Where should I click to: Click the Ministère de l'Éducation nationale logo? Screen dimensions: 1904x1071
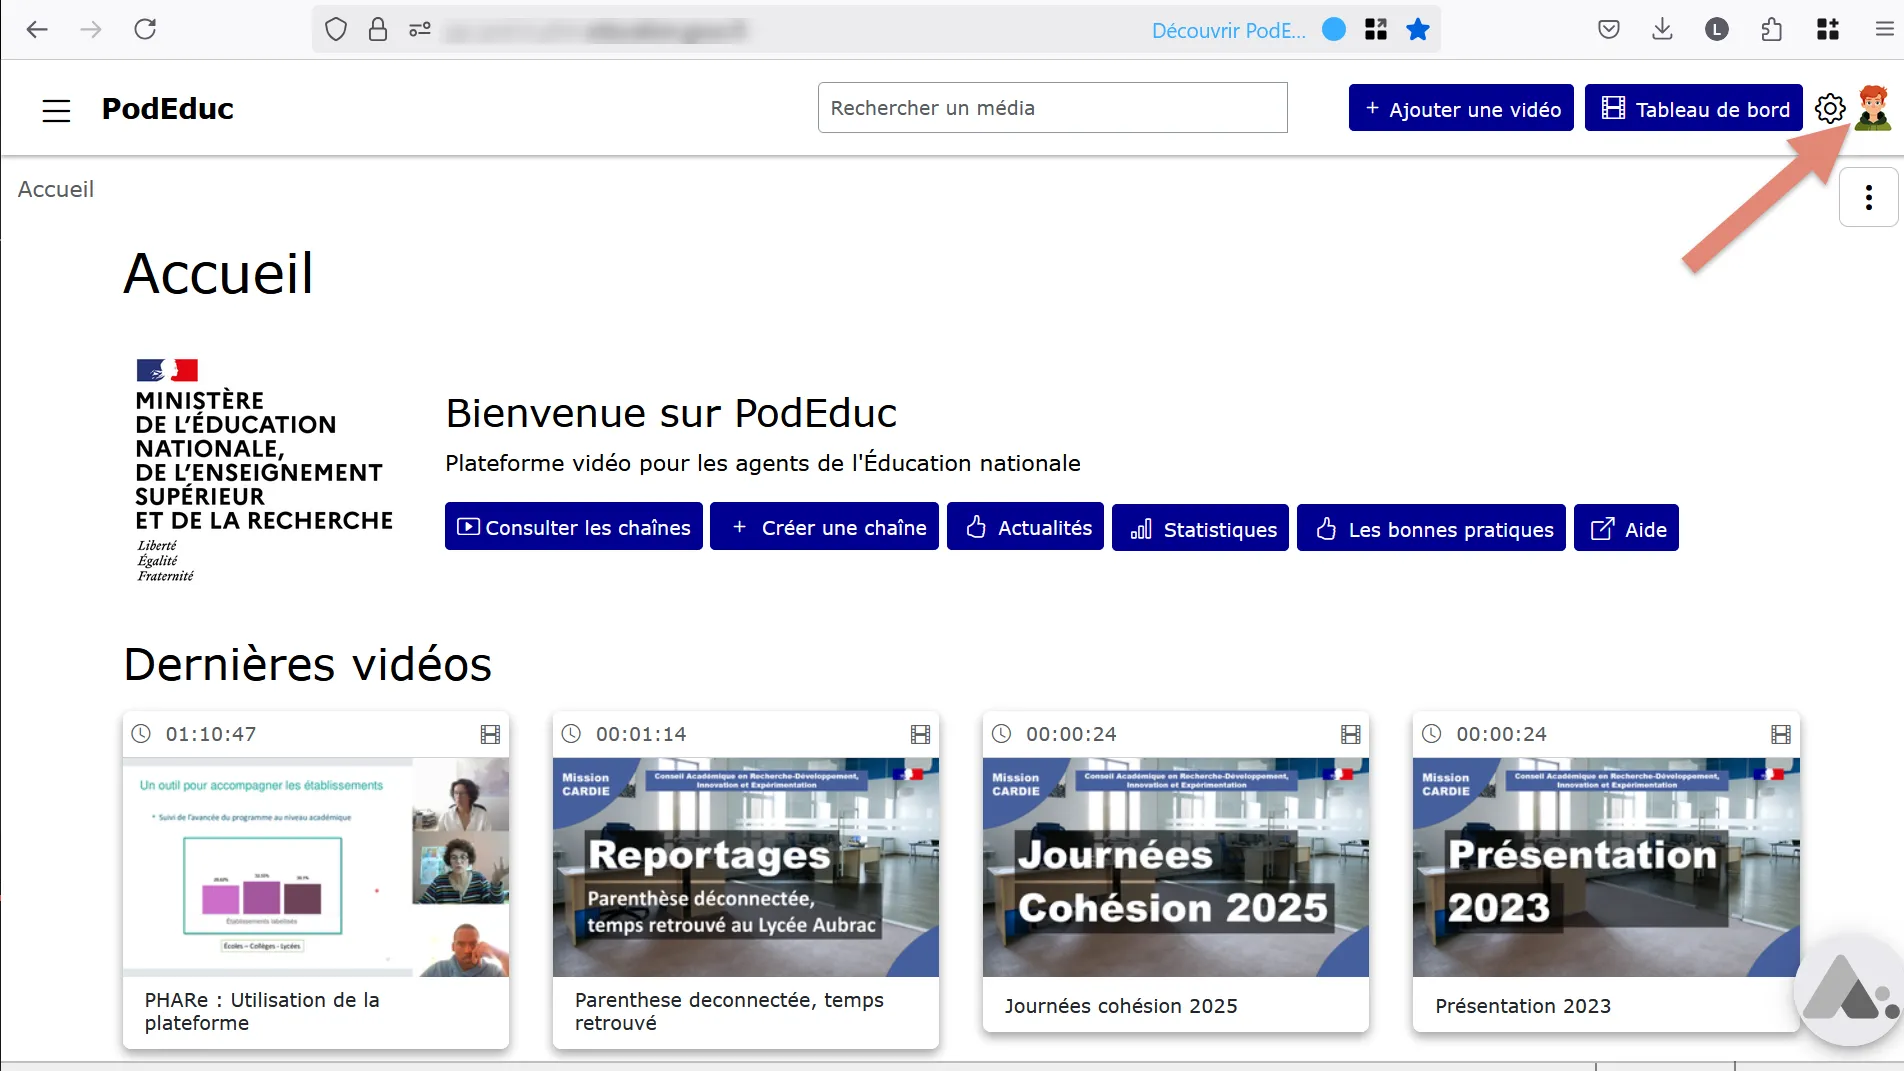264,471
